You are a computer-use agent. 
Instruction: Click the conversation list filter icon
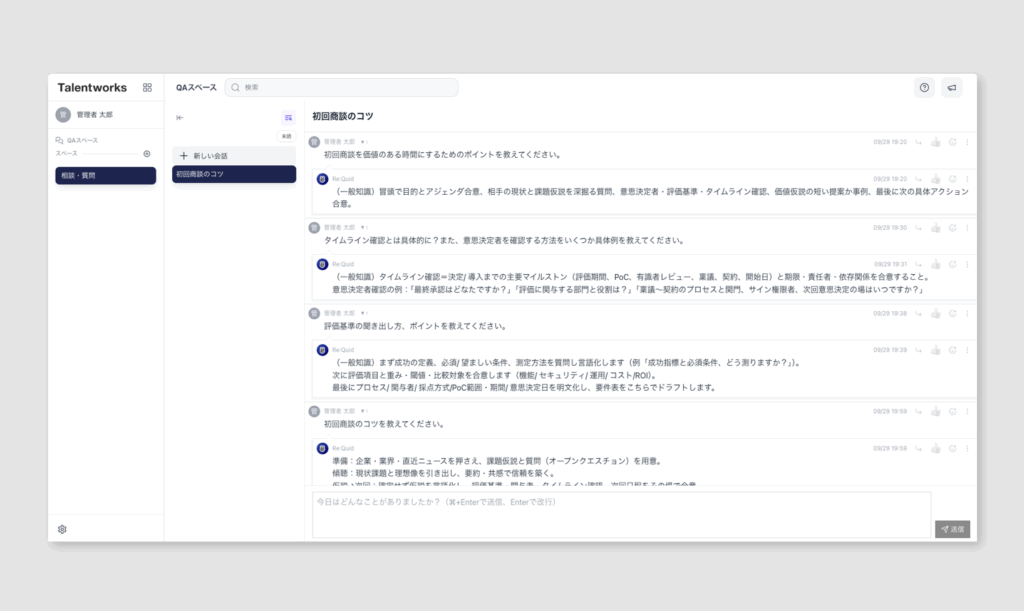[x=288, y=118]
